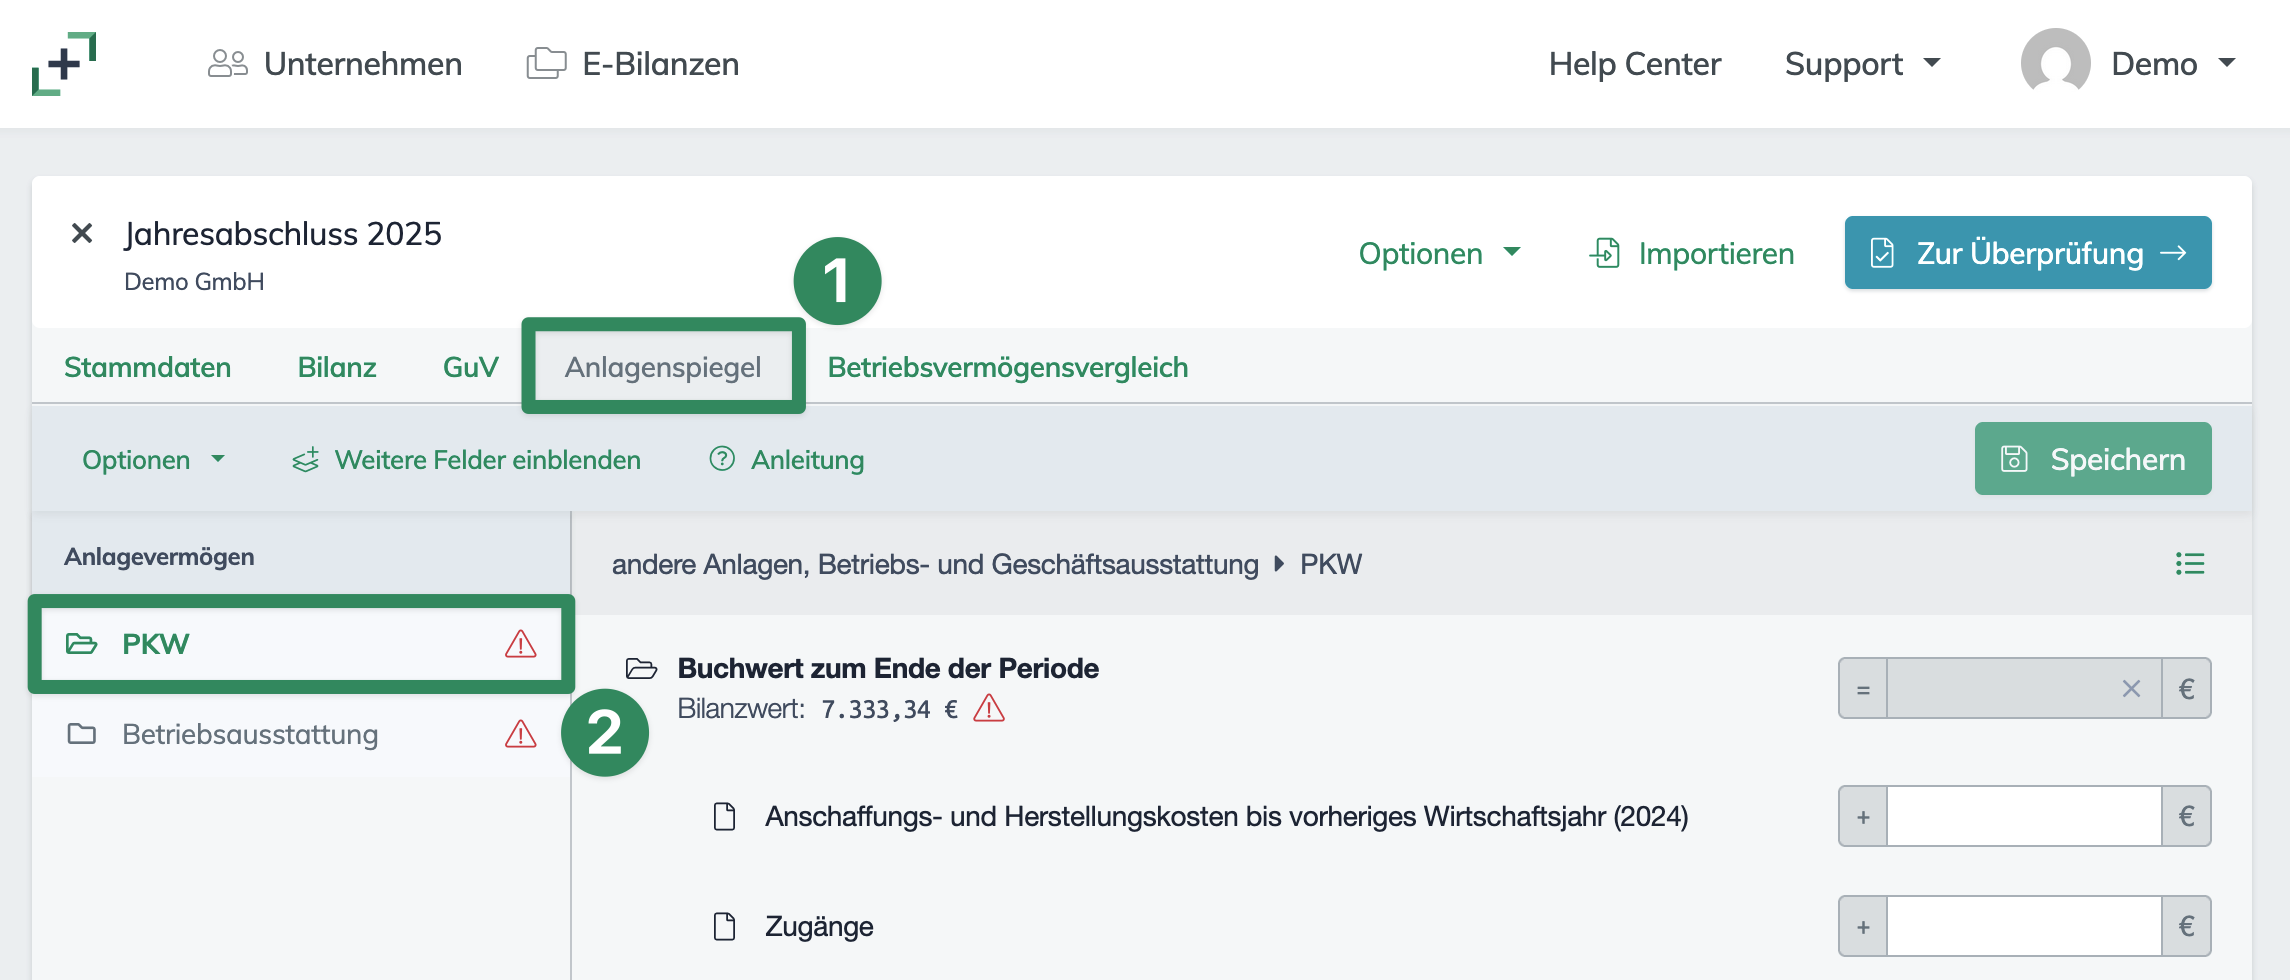Click the warning icon next to Bilanzwert
2290x980 pixels.
989,708
